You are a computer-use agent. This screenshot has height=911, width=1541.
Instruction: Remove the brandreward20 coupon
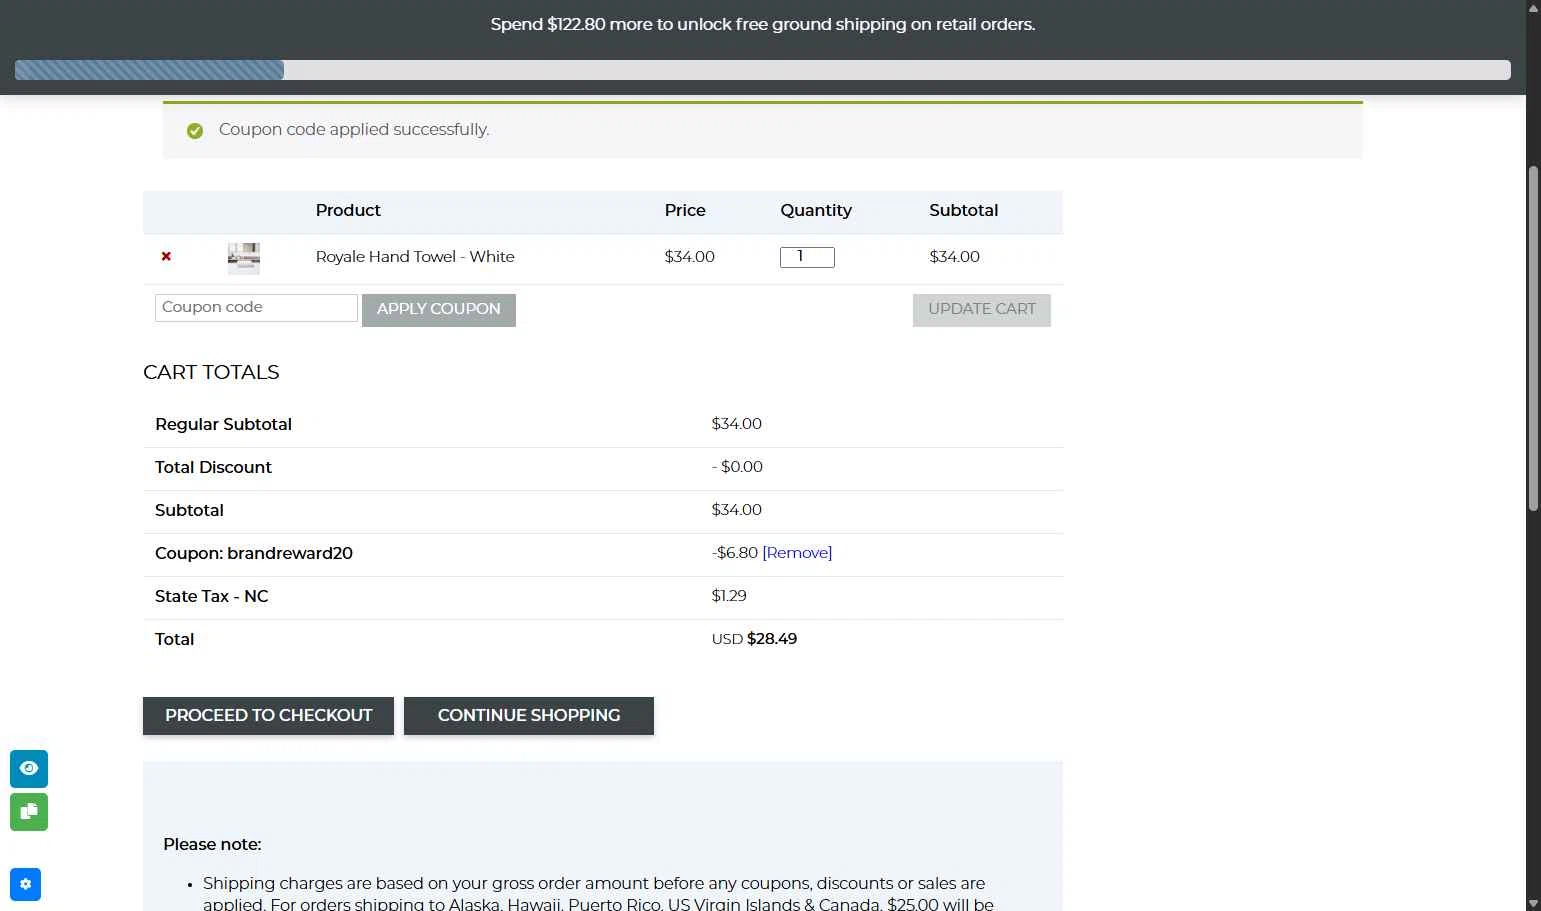(797, 553)
